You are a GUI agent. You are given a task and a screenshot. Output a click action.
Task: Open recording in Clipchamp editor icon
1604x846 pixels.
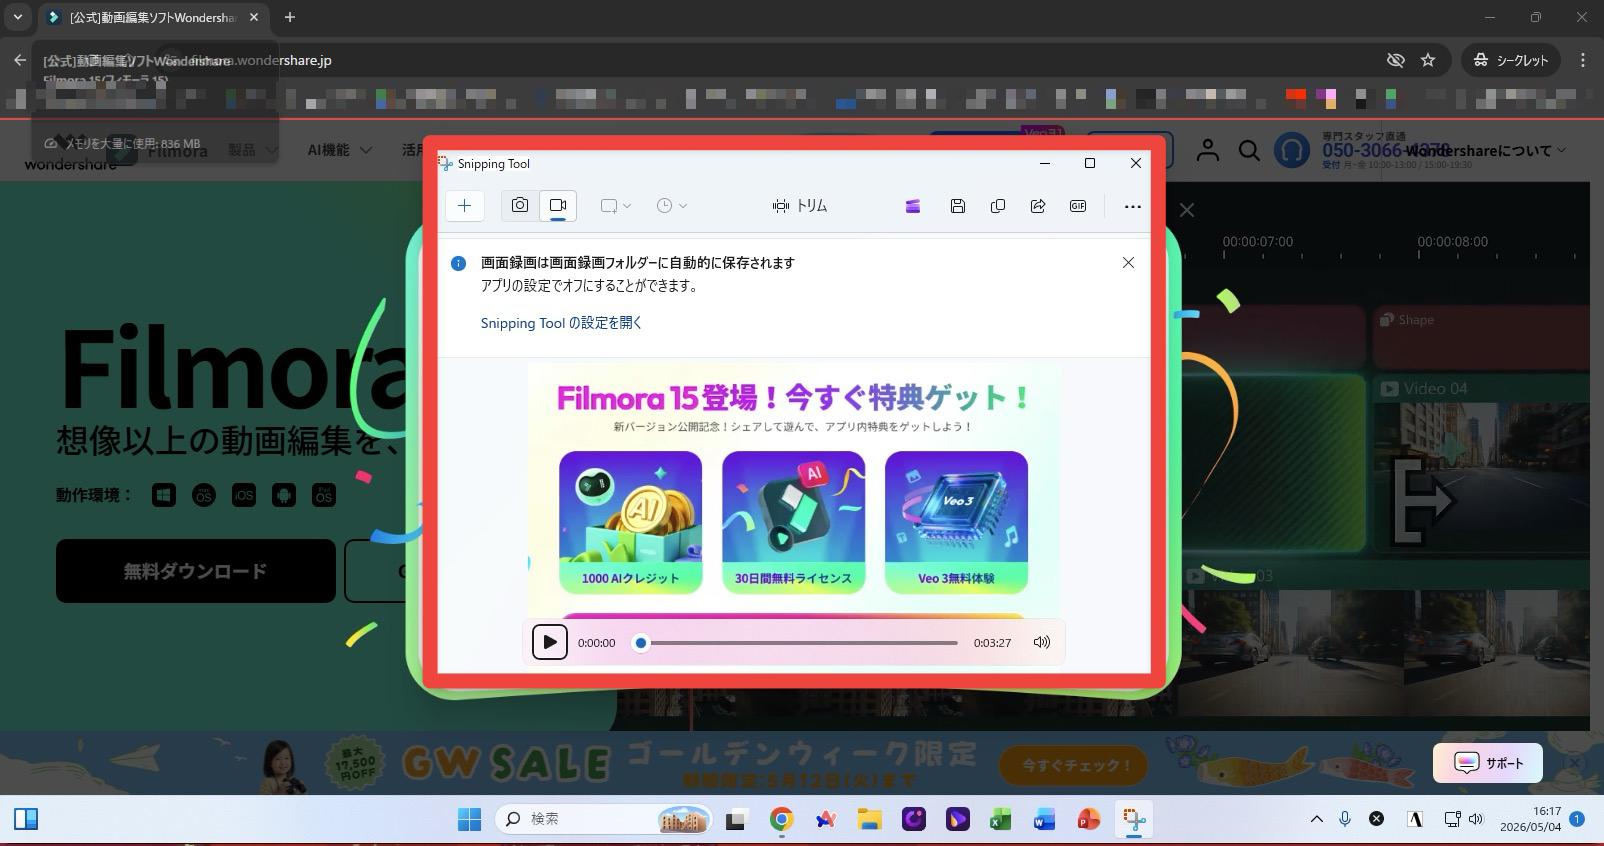(x=913, y=206)
